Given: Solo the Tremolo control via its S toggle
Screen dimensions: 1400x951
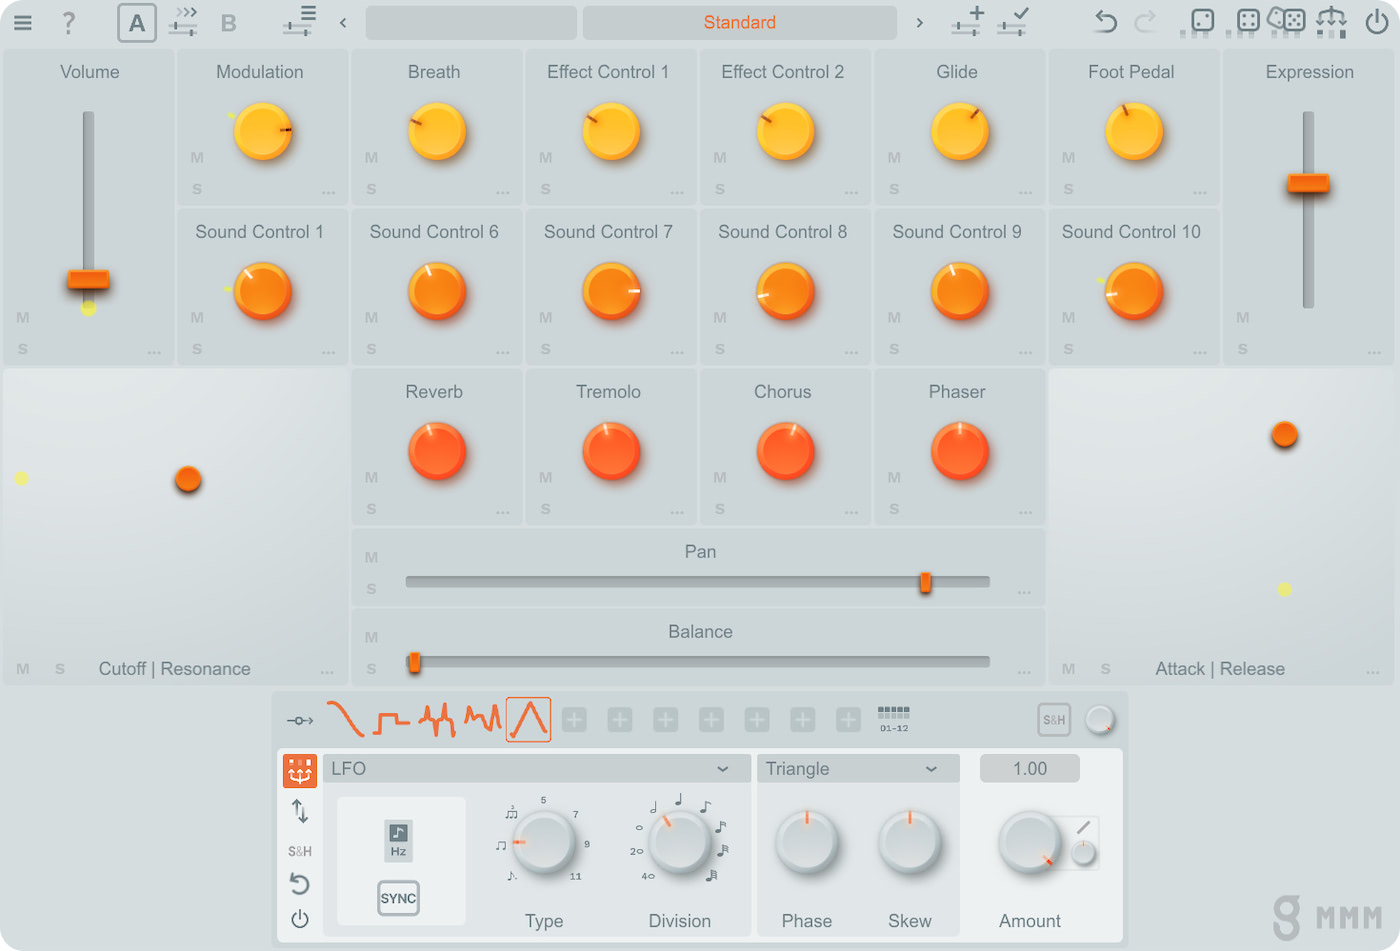Looking at the screenshot, I should point(545,509).
